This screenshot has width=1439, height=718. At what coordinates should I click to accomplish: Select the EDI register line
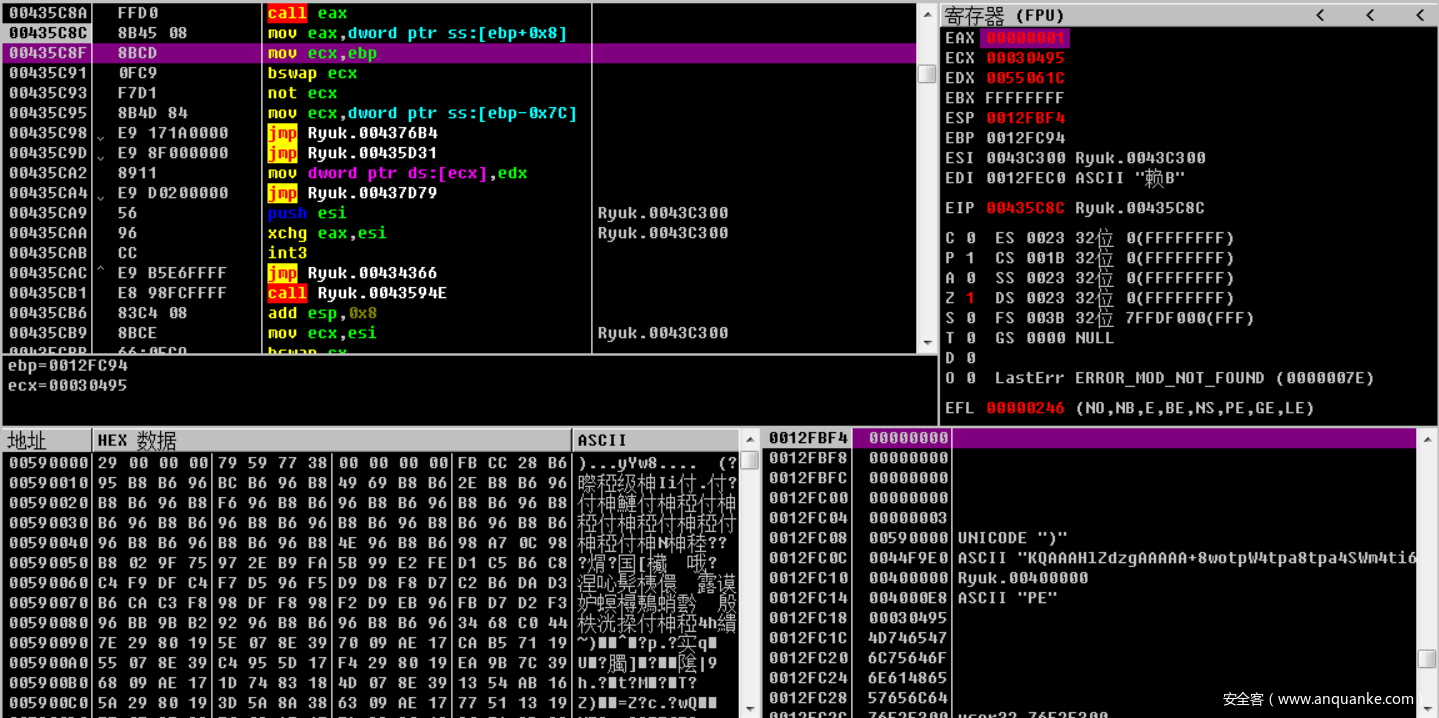click(x=1065, y=178)
